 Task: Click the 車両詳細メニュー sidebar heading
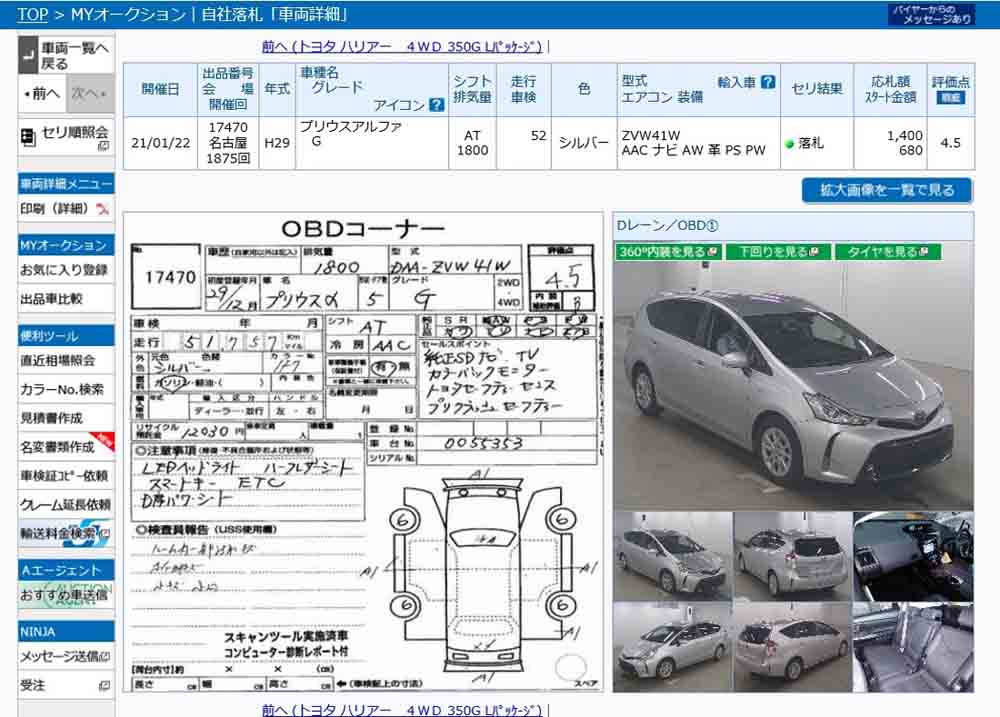tap(66, 184)
